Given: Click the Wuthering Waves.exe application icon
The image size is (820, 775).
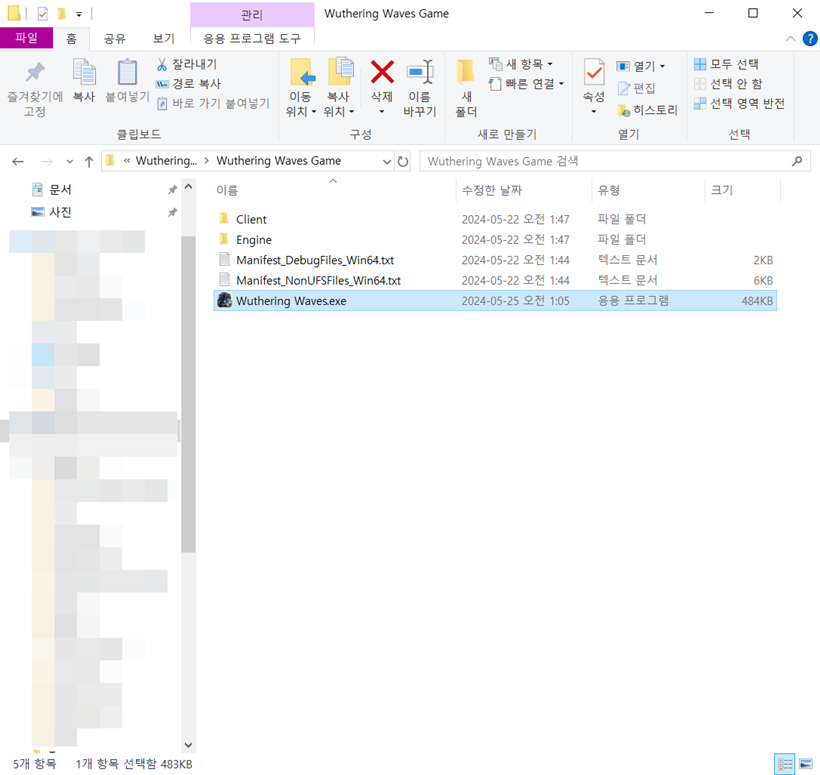Looking at the screenshot, I should coord(224,300).
